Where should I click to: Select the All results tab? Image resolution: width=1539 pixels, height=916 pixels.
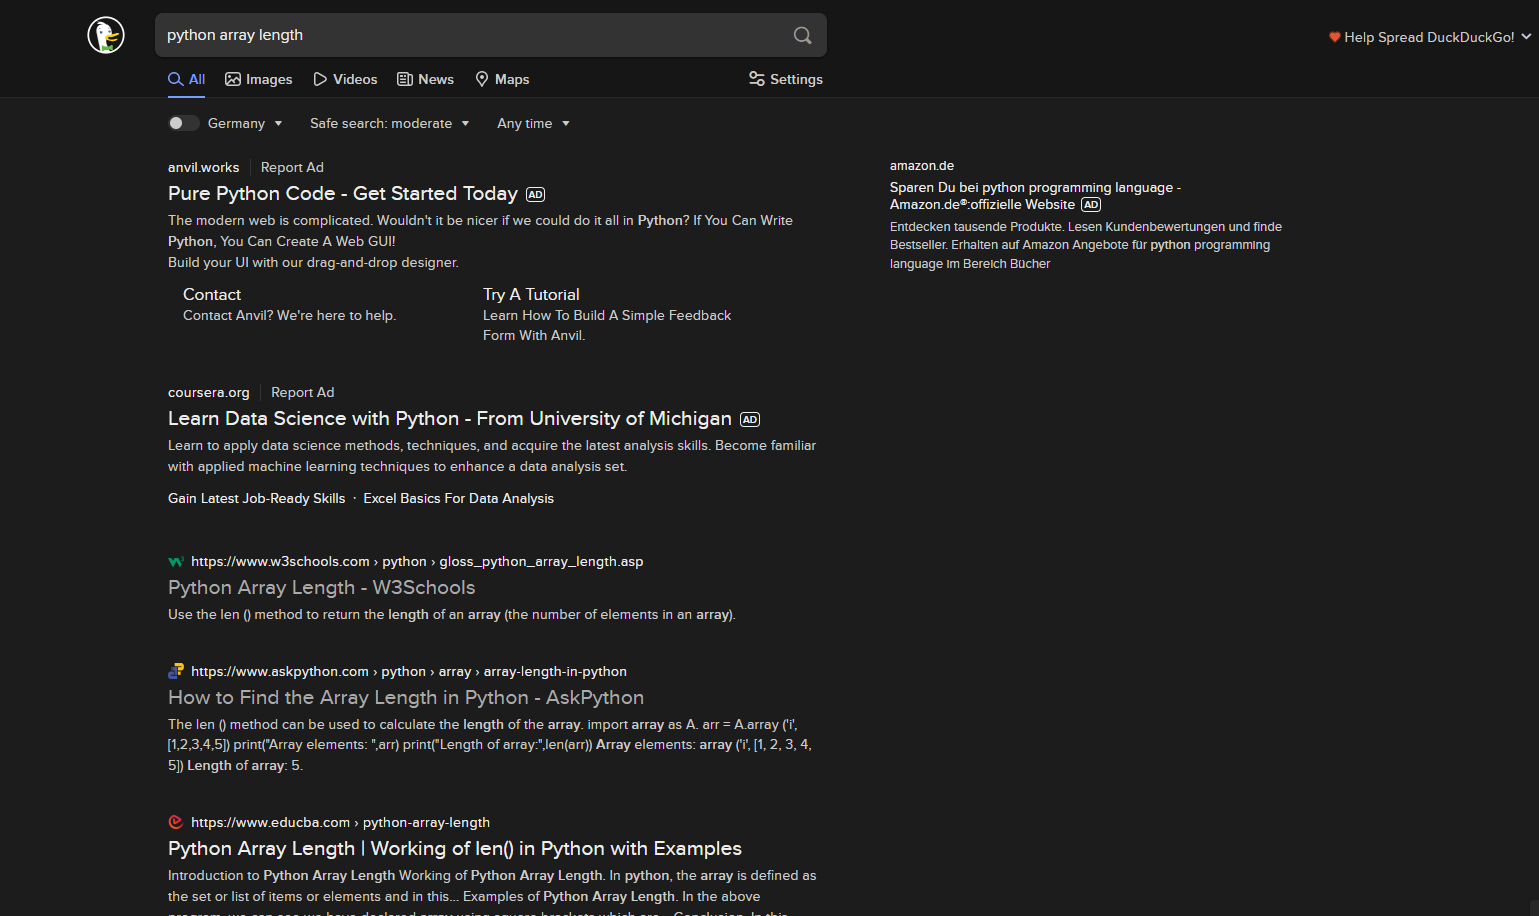coord(187,79)
